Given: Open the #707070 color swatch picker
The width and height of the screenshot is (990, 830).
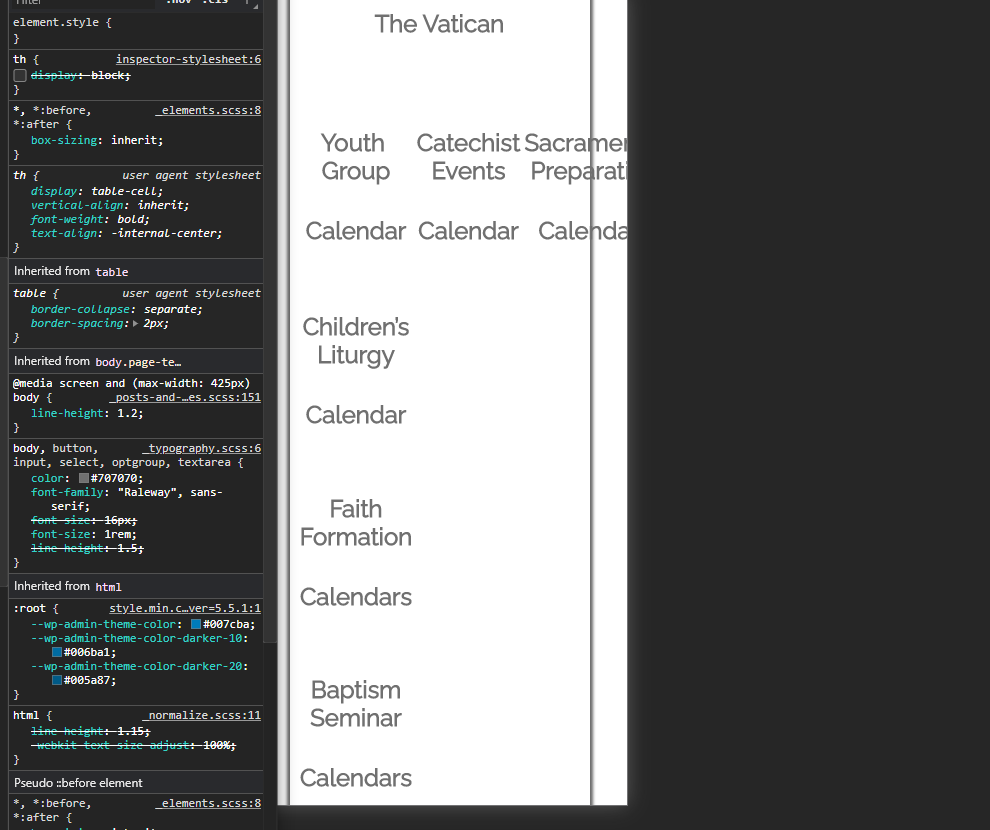Looking at the screenshot, I should (x=84, y=478).
